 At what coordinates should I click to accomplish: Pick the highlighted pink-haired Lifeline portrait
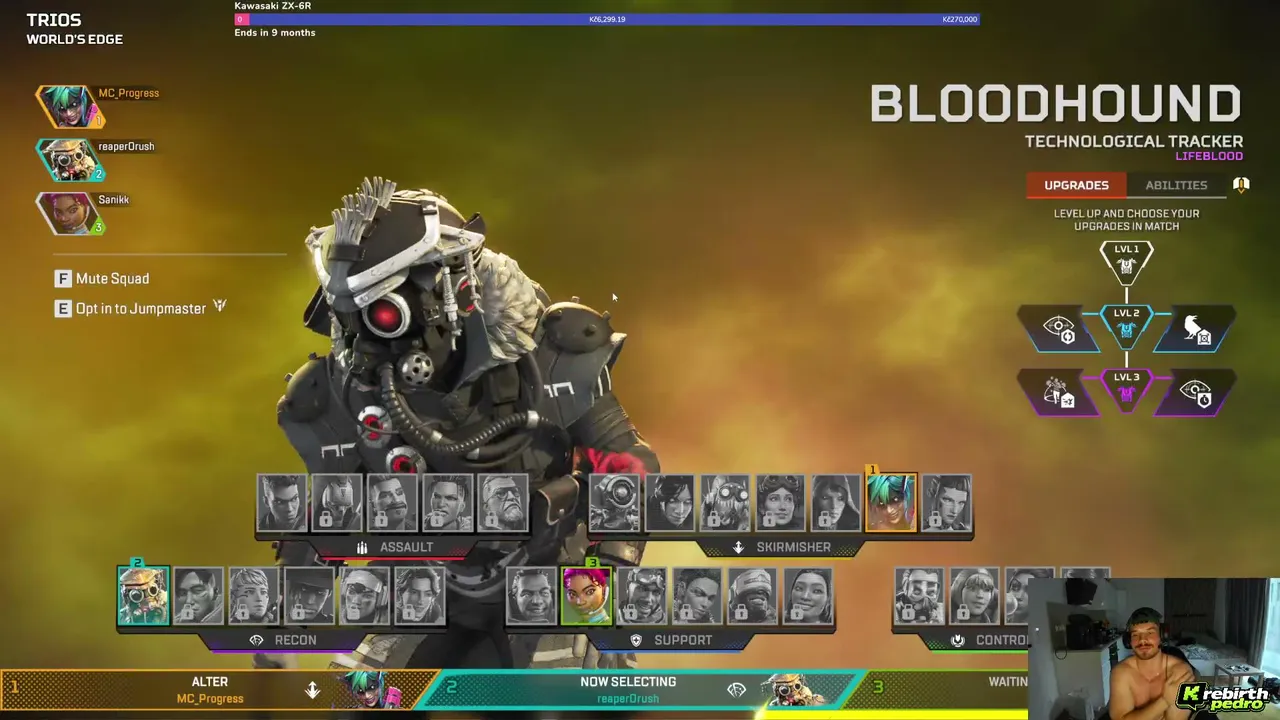point(586,596)
